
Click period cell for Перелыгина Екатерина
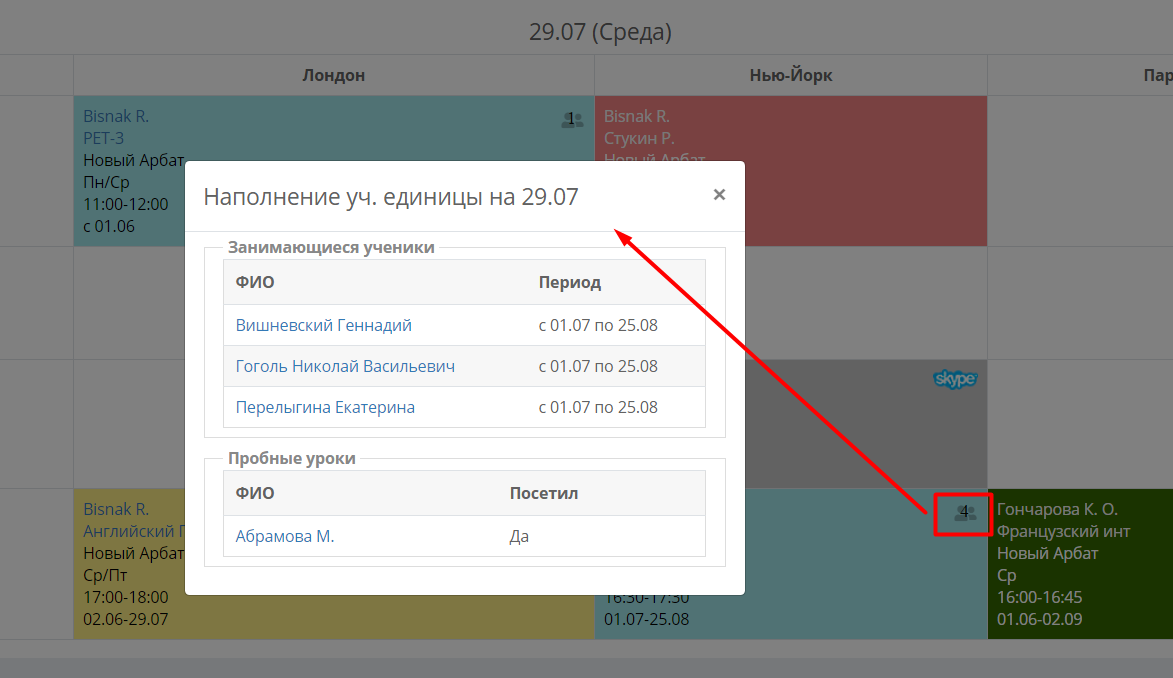(598, 408)
